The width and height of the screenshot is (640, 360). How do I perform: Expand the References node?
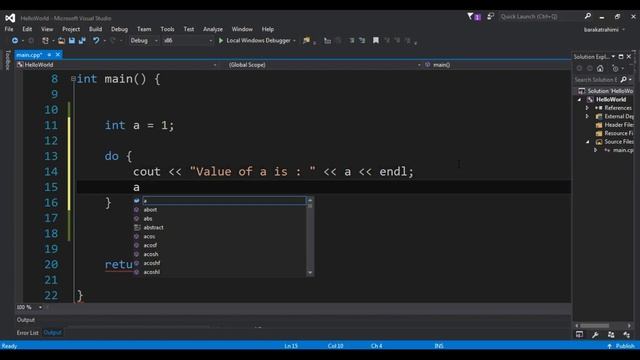point(587,108)
